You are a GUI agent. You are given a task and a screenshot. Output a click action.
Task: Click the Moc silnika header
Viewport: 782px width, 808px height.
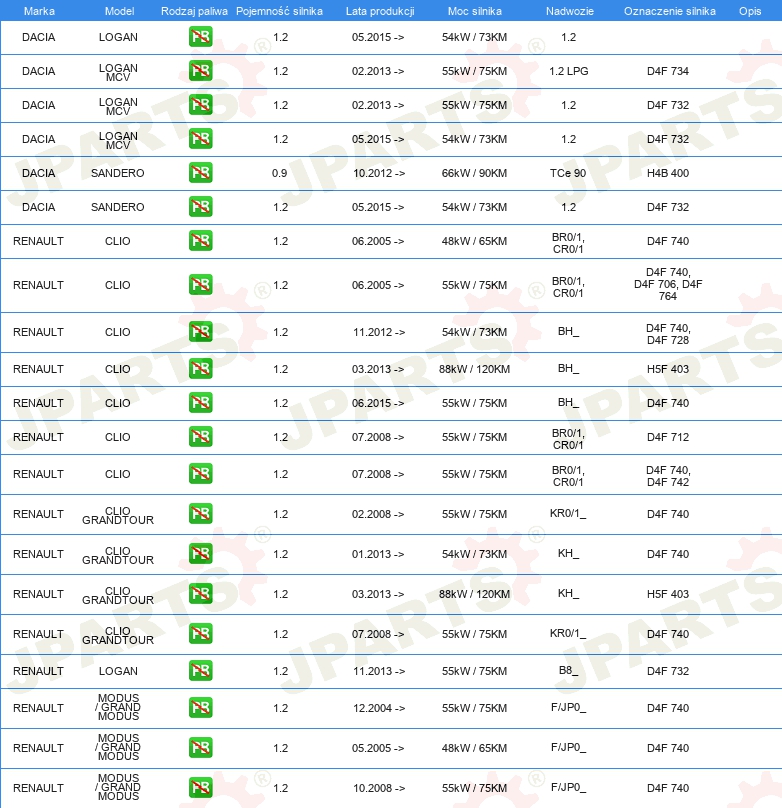pos(474,11)
